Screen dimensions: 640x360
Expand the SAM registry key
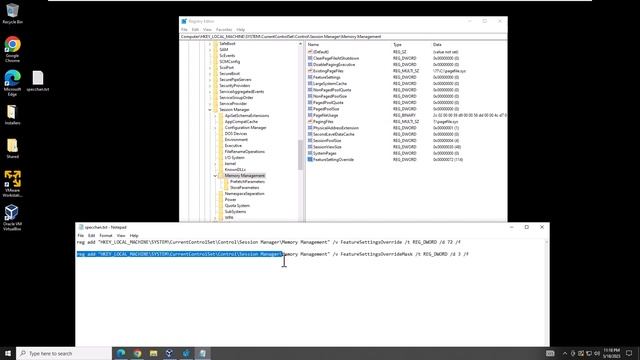coord(210,50)
